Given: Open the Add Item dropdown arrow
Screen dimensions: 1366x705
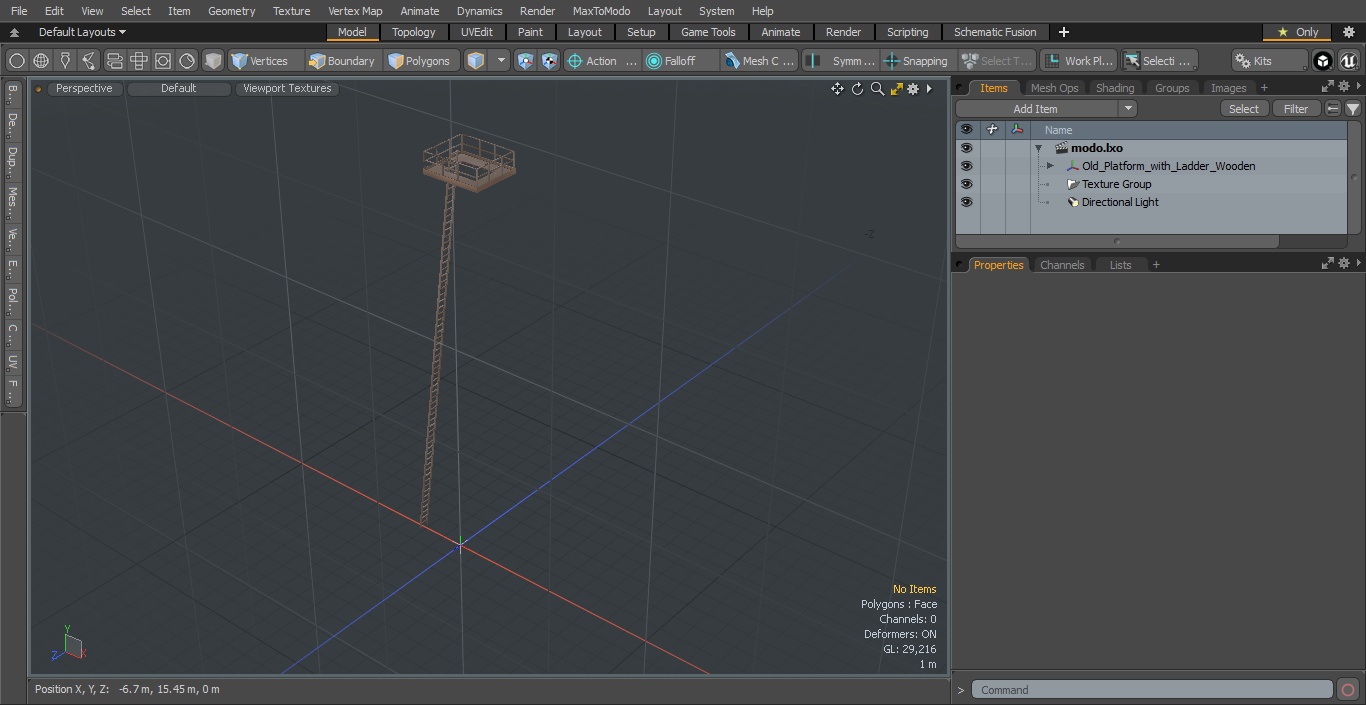Looking at the screenshot, I should [x=1128, y=109].
